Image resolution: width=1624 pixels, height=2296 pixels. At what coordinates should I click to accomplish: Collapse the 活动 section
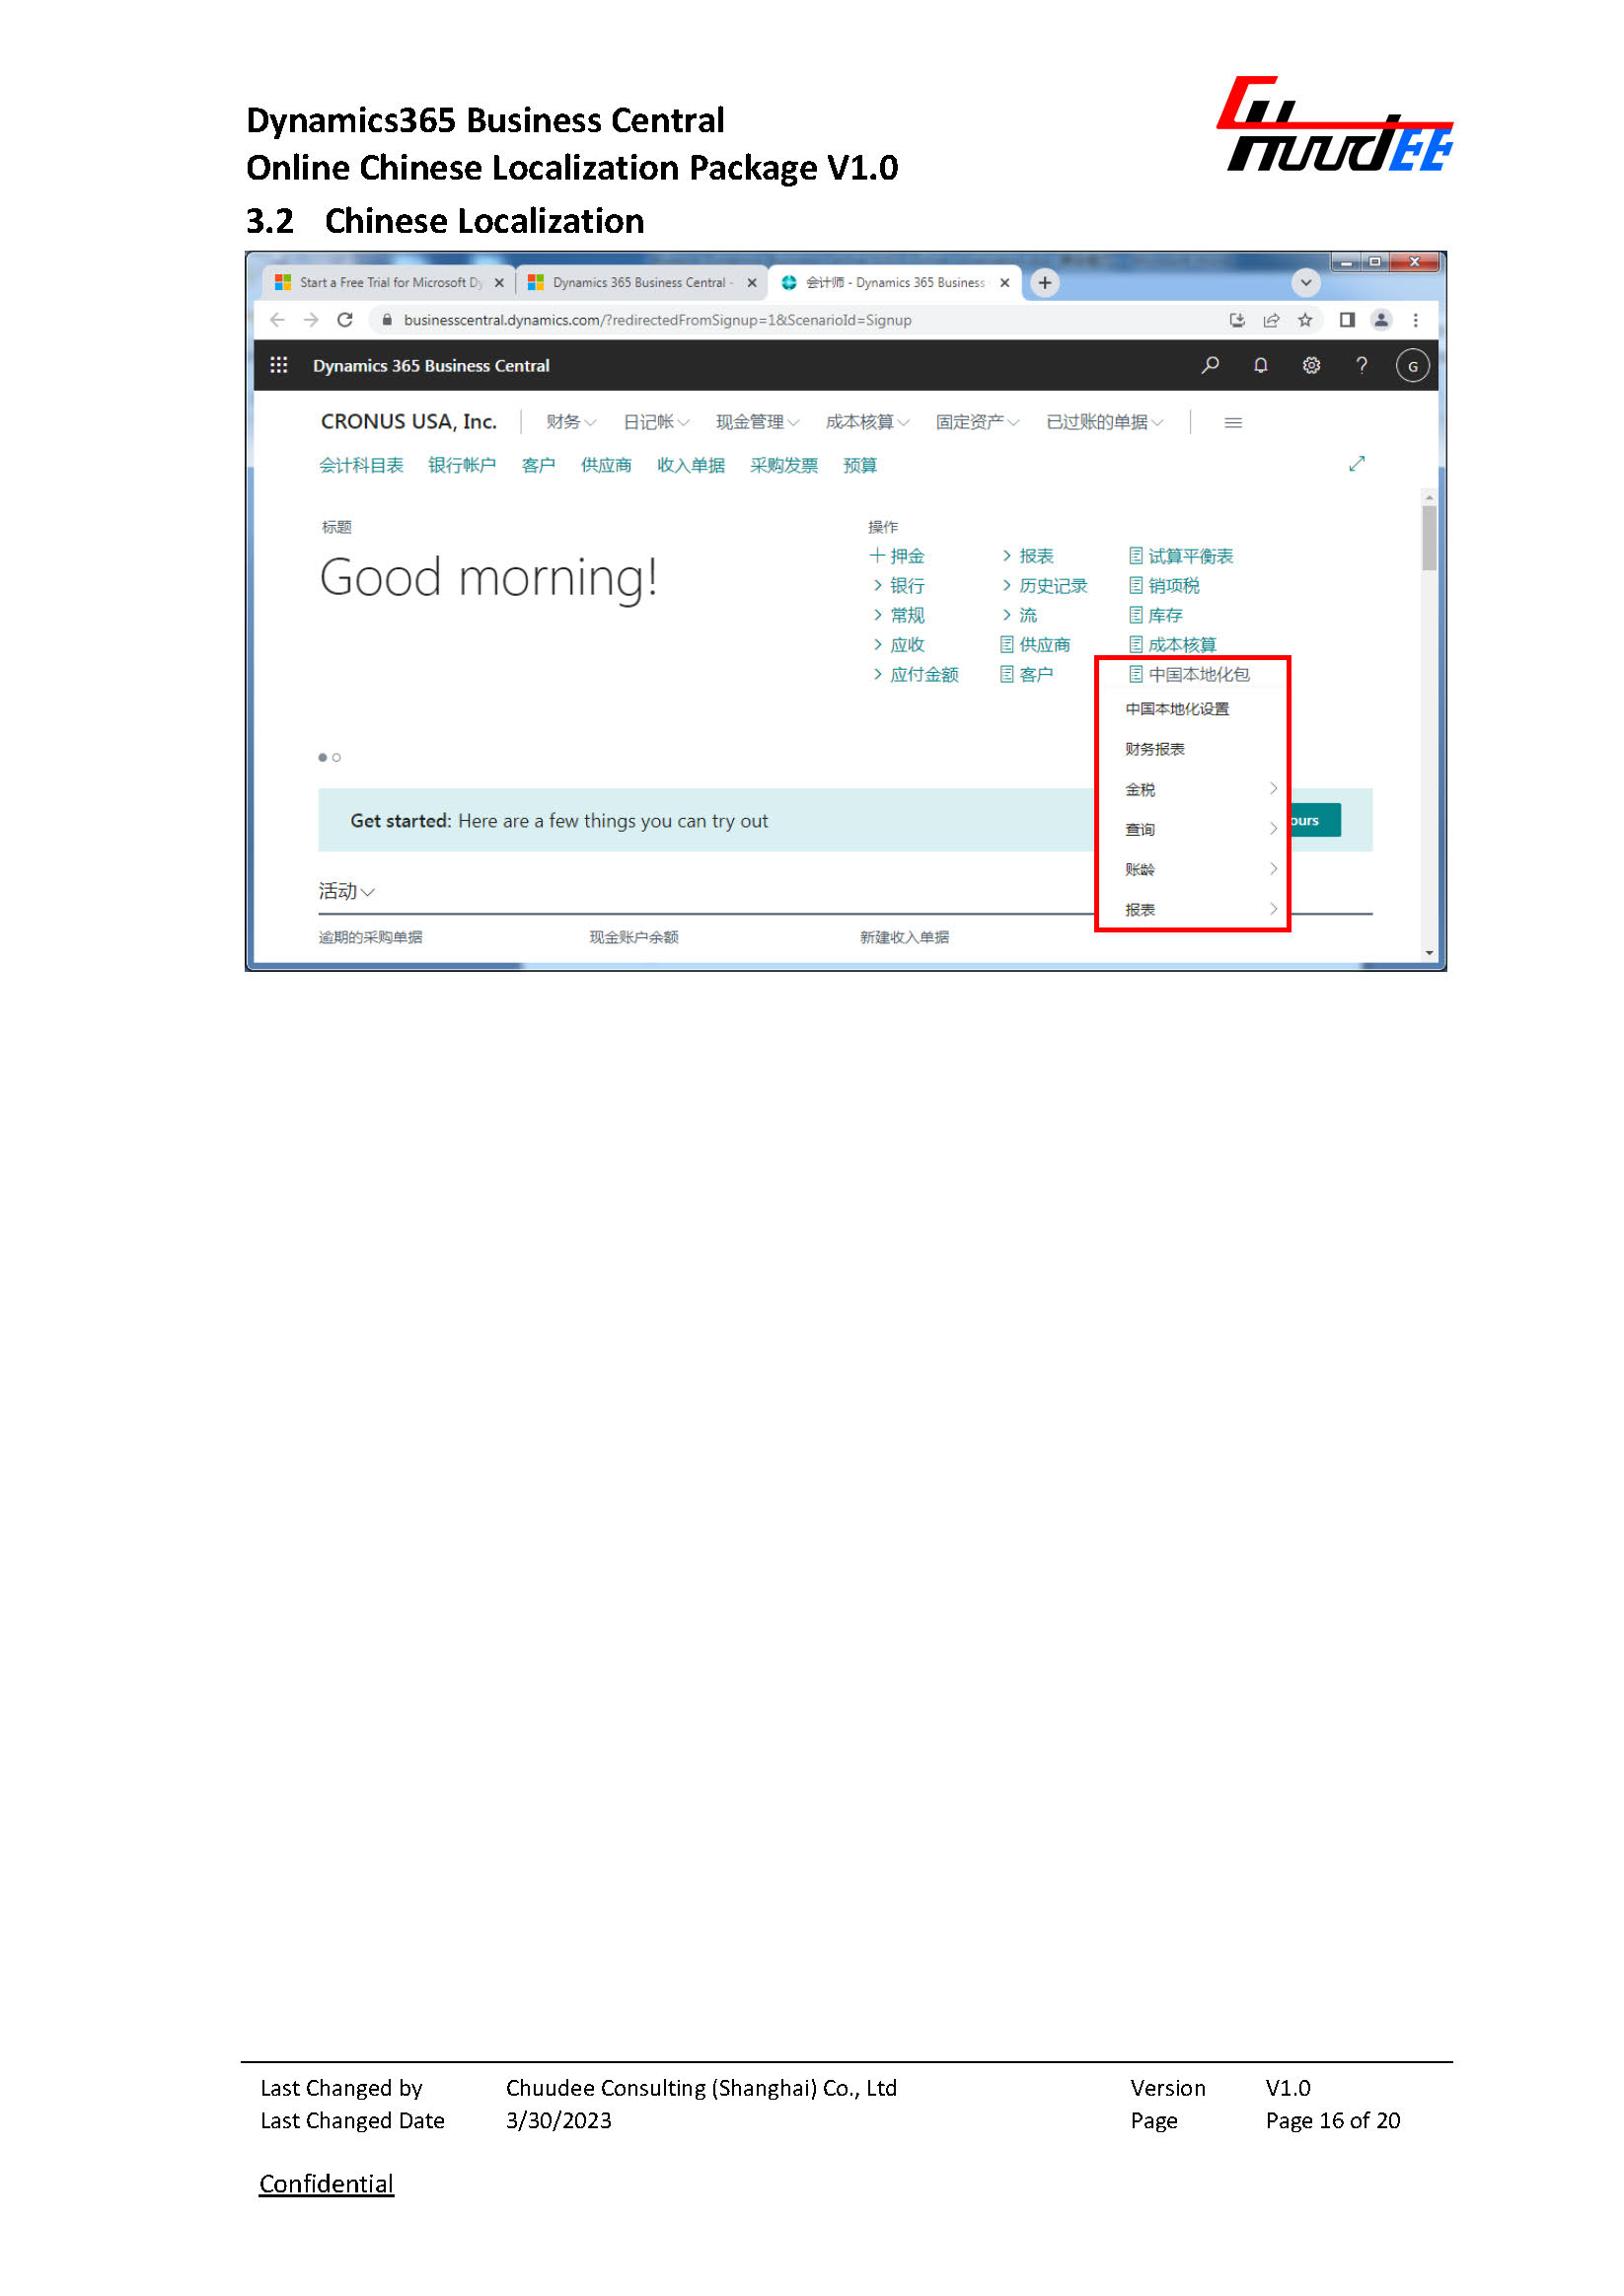point(346,891)
